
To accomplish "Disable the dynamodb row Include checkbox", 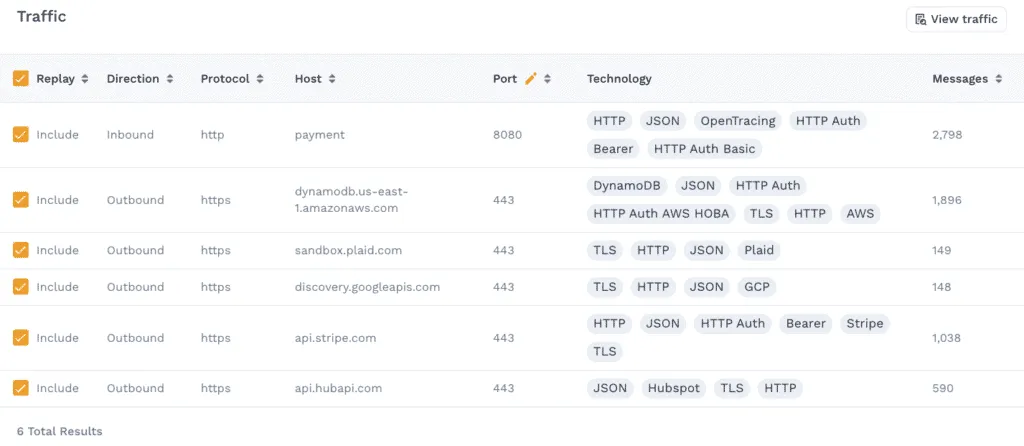I will (20, 200).
